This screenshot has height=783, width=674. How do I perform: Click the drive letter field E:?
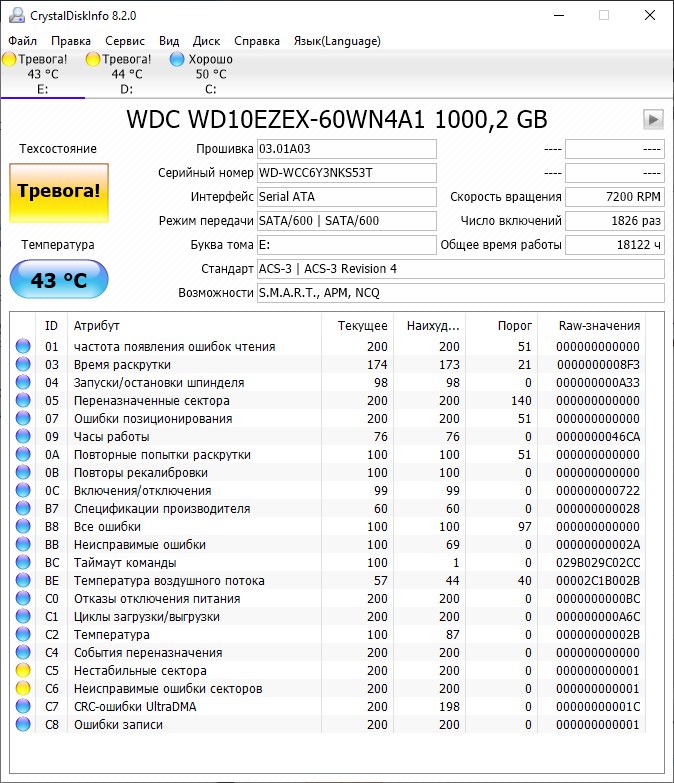point(346,245)
